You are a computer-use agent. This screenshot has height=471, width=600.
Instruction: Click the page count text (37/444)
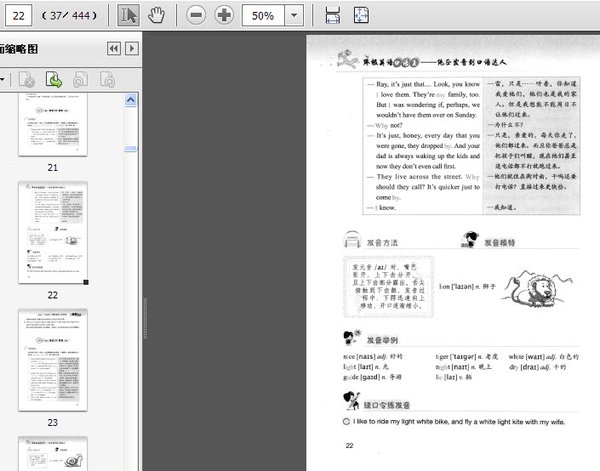tap(69, 16)
